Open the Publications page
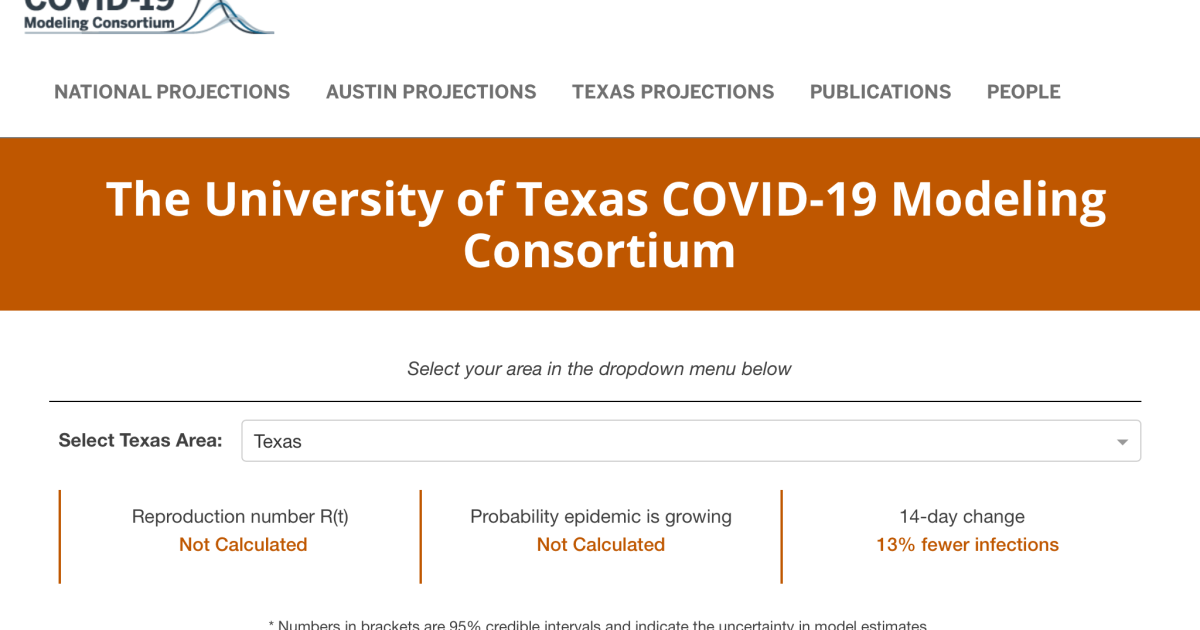Viewport: 1200px width, 630px height. pyautogui.click(x=880, y=92)
